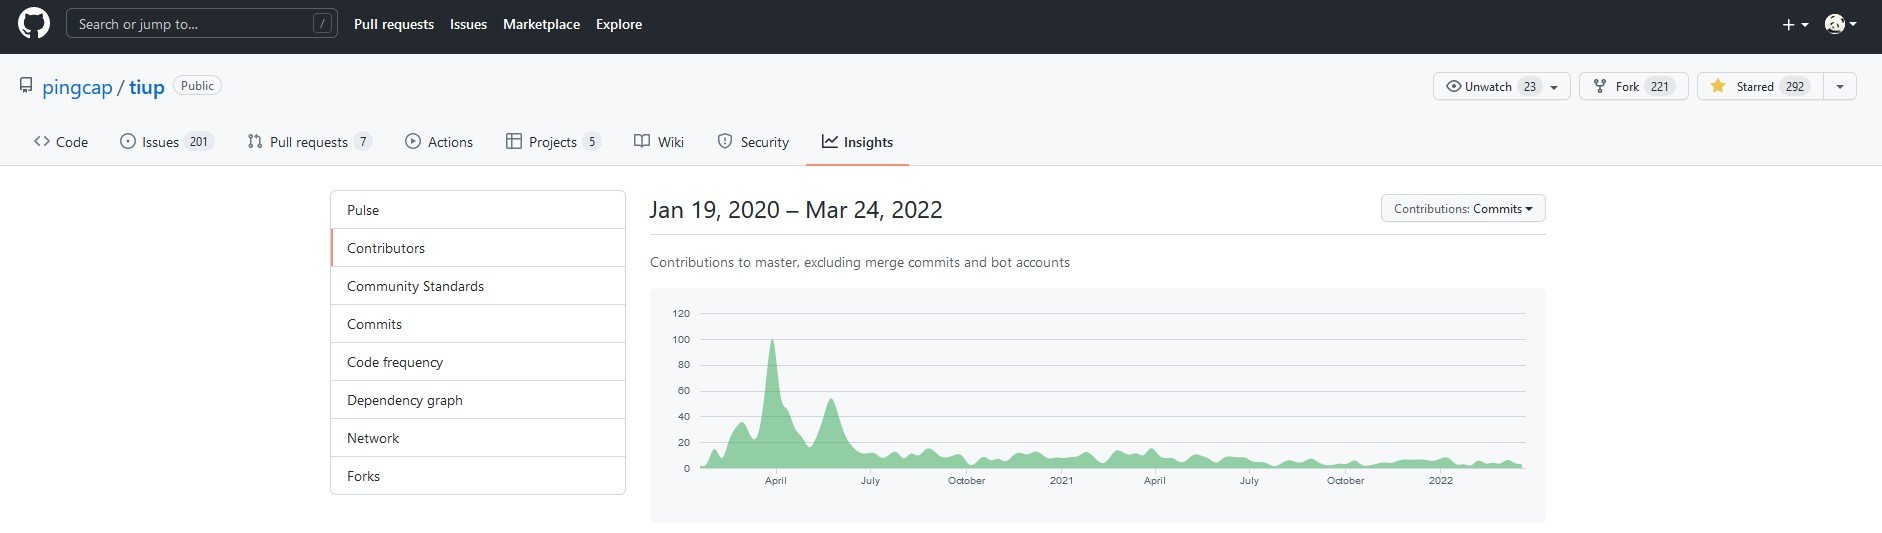Open the Code tab
Image resolution: width=1882 pixels, height=533 pixels.
61,142
